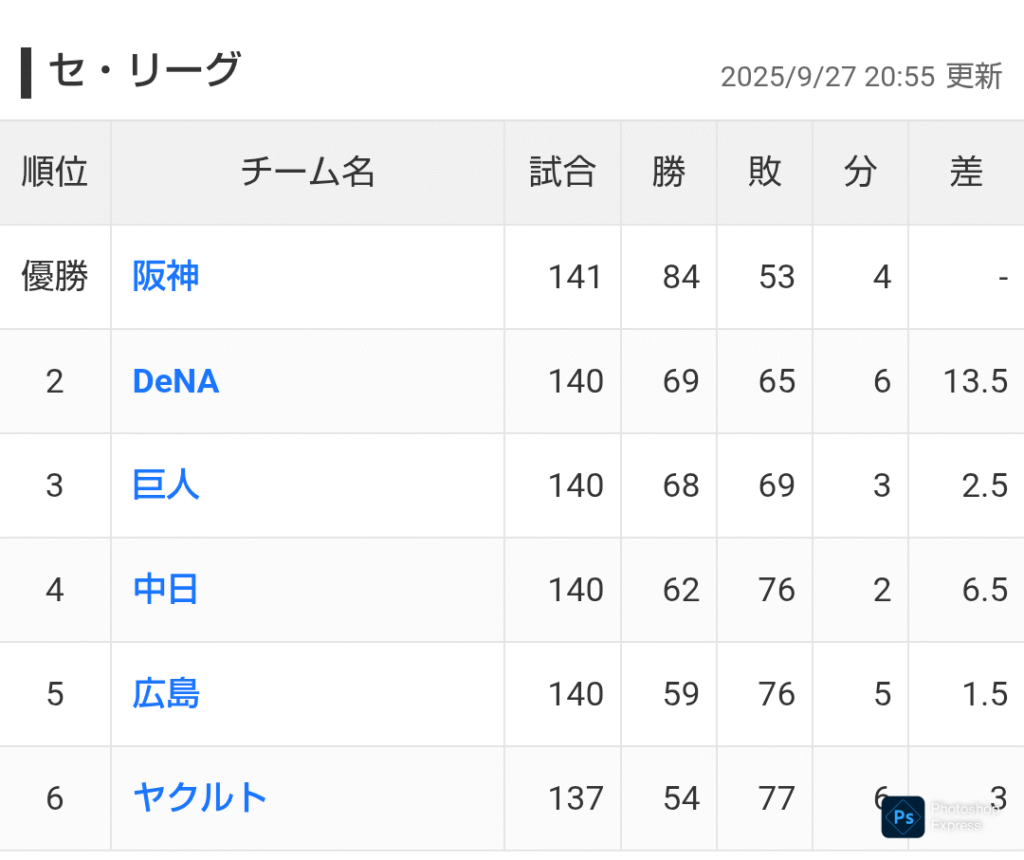
Task: Click the チーム名 column header
Action: [308, 172]
